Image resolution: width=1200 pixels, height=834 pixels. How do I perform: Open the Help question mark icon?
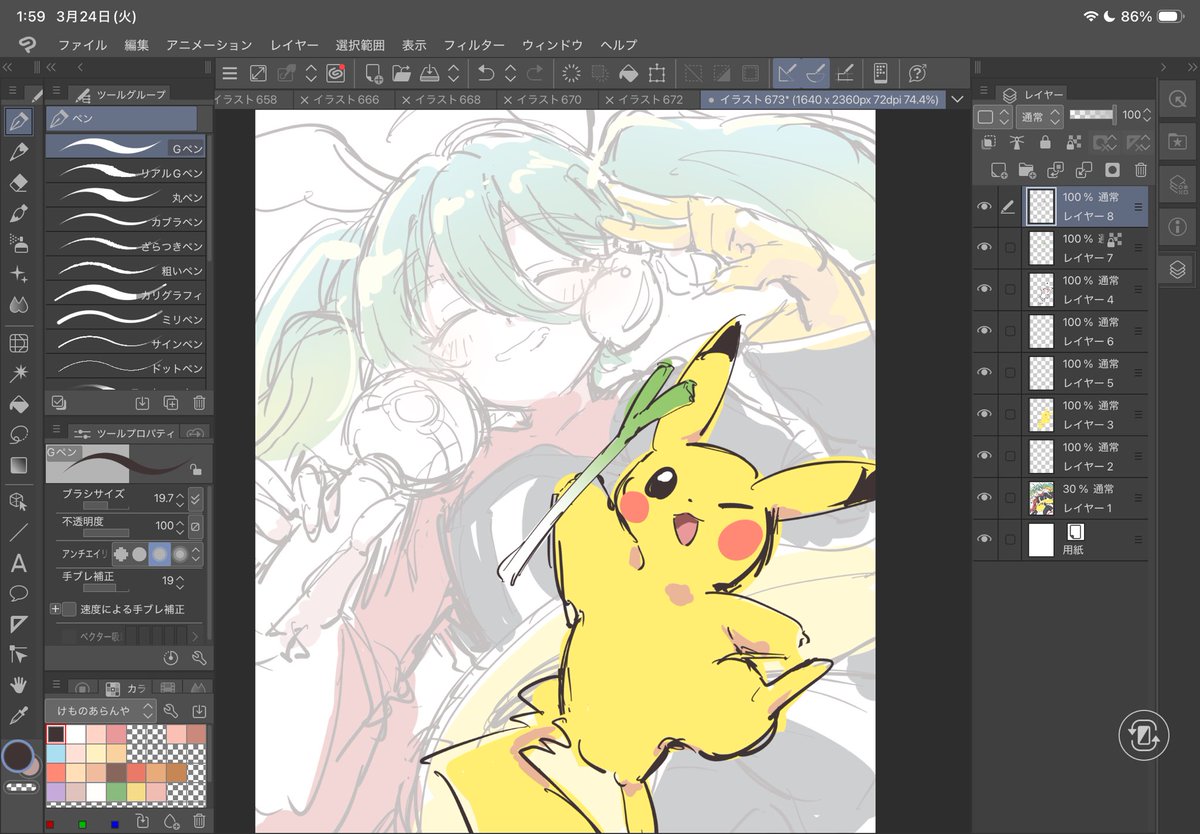pyautogui.click(x=916, y=72)
